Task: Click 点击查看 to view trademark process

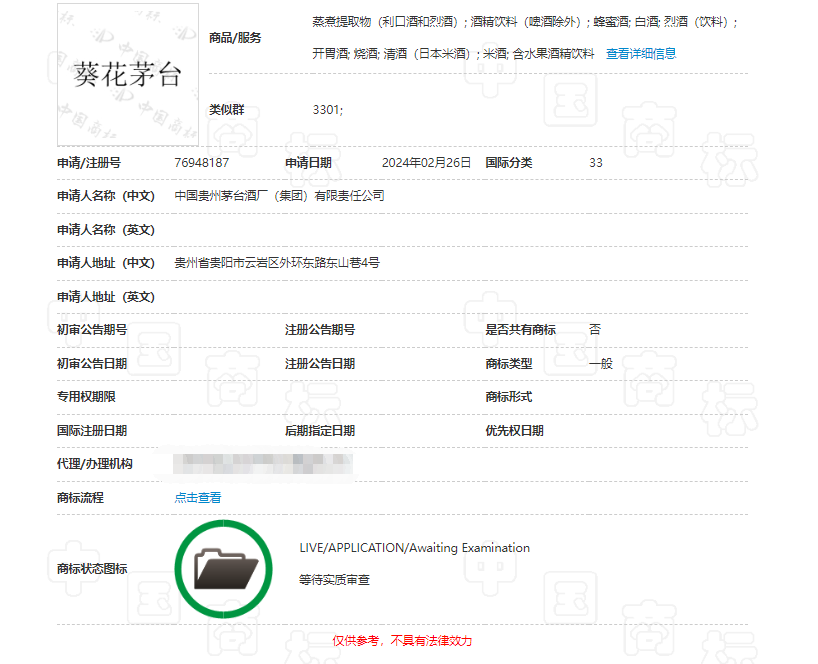Action: click(x=198, y=498)
